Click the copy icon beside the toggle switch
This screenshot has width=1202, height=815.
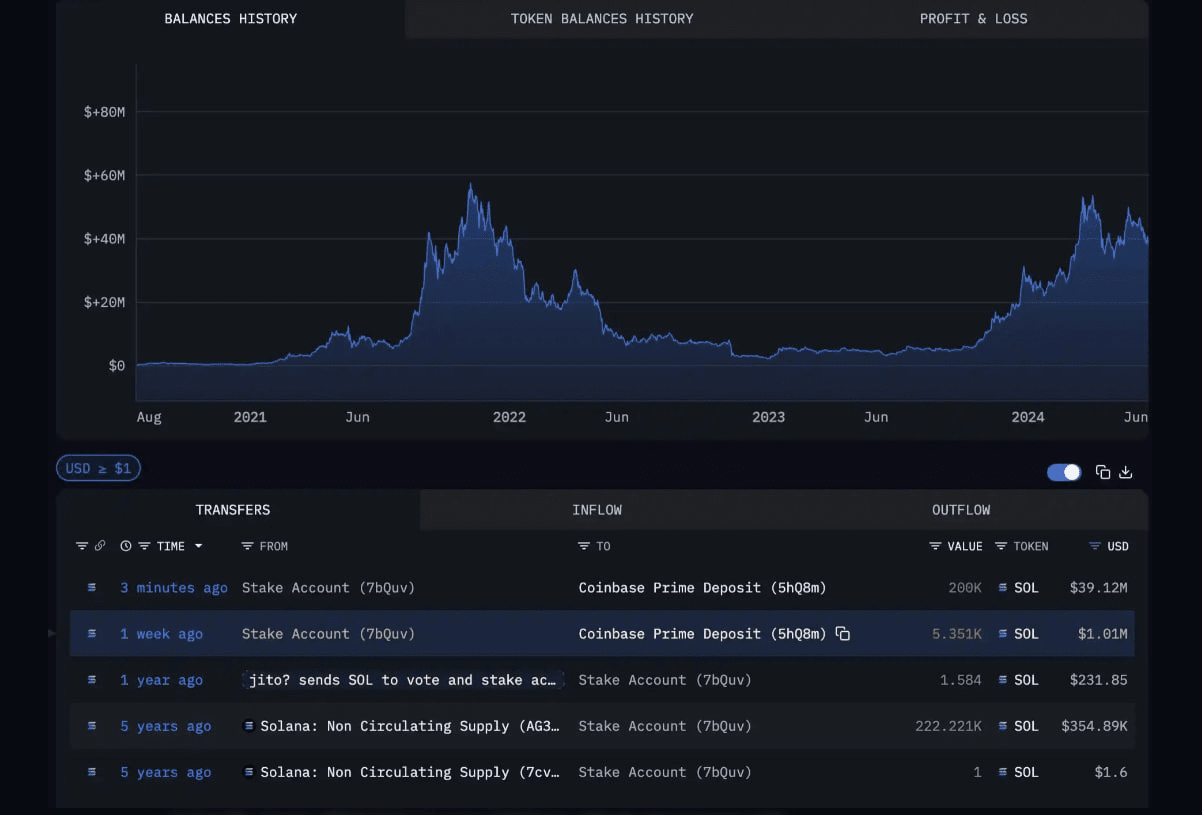pyautogui.click(x=1103, y=472)
